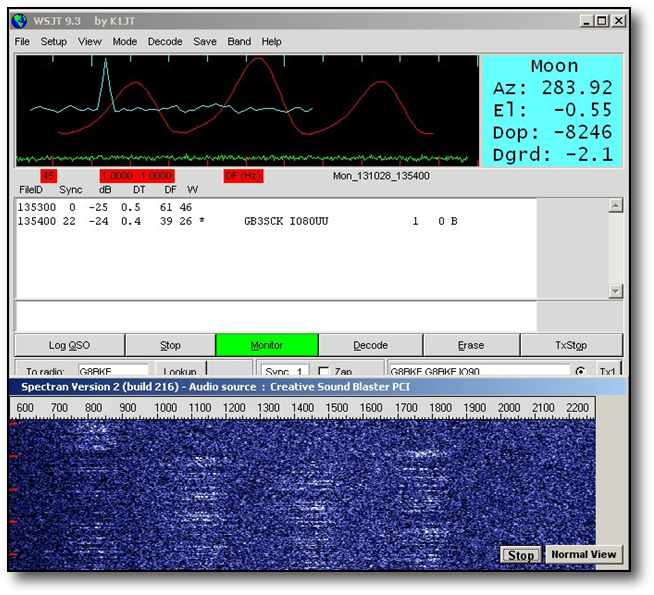Click the To radio callsign field
Image resolution: width=654 pixels, height=595 pixels.
click(x=112, y=371)
